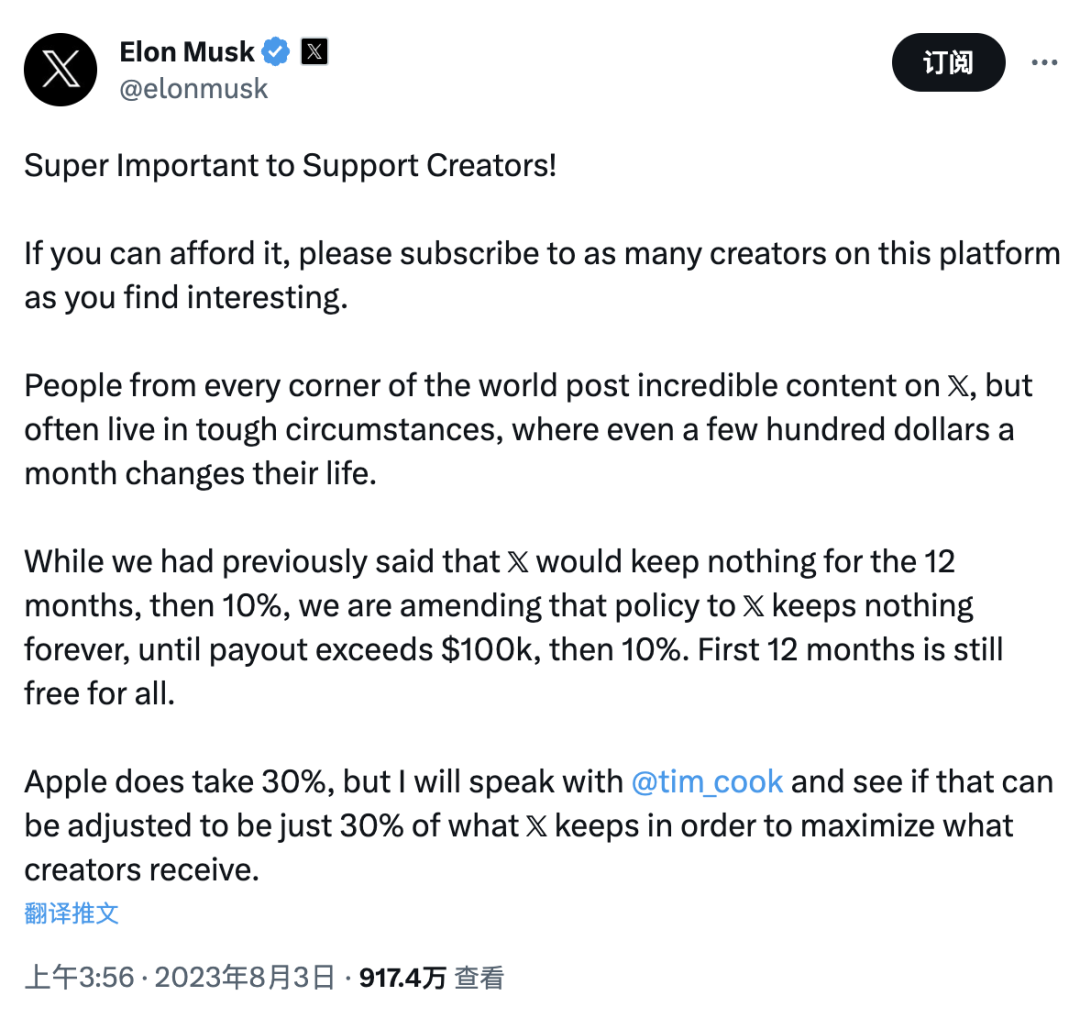Click the square X affiliate badge
The height and width of the screenshot is (1018, 1080).
pyautogui.click(x=314, y=52)
